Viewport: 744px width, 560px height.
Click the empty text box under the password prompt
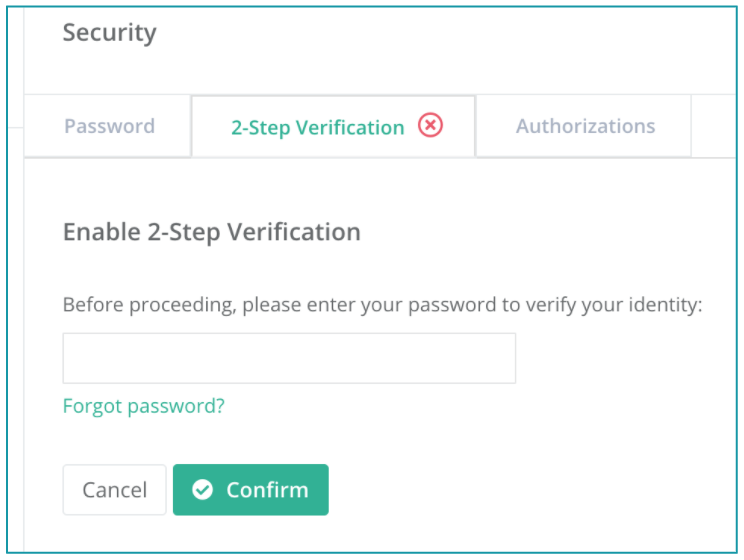click(x=289, y=358)
